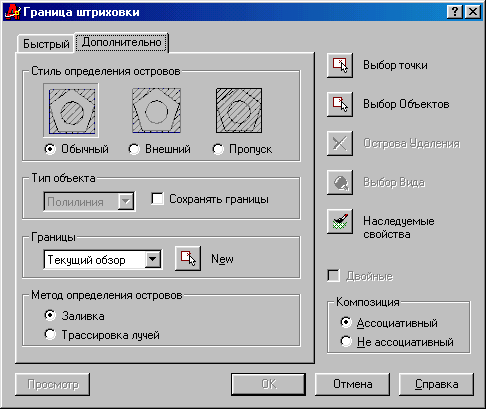Click the New boundary set pick icon
486x409 pixels.
pos(188,258)
